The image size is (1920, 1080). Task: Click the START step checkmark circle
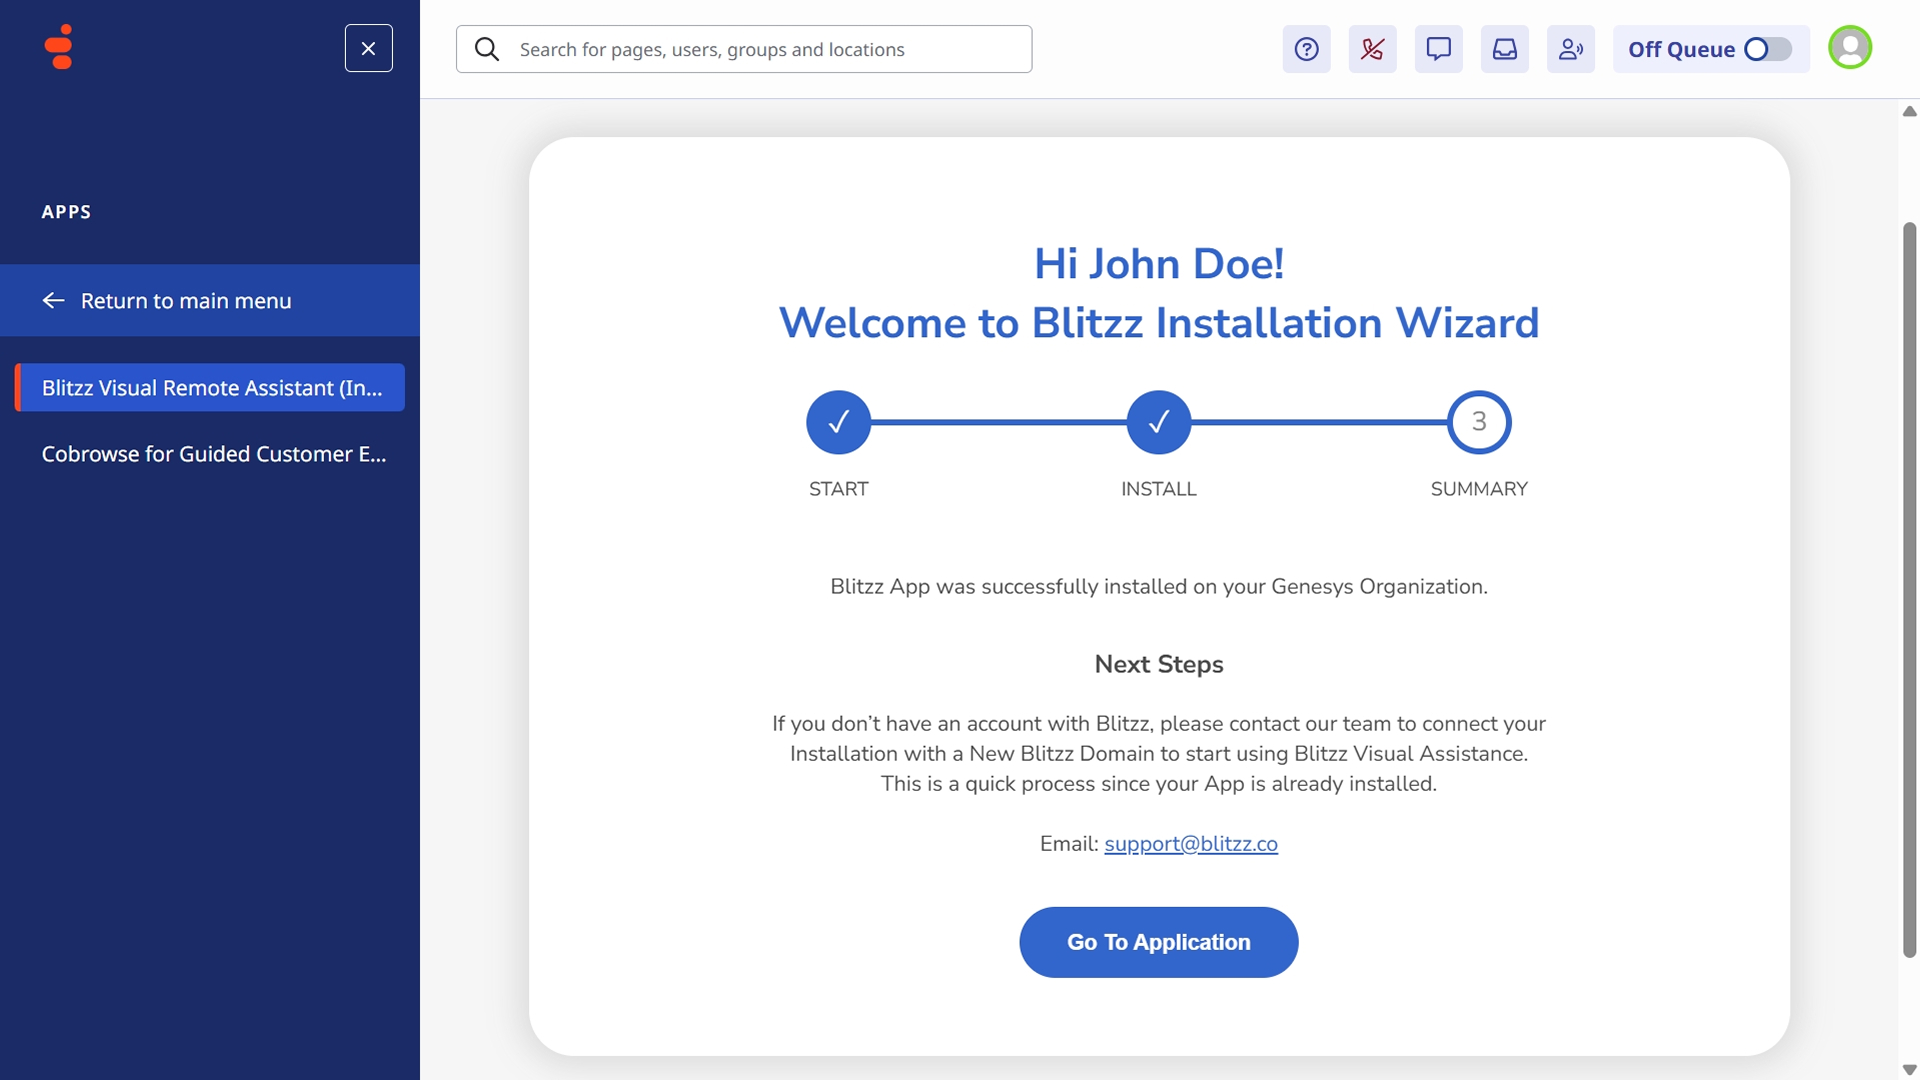(x=838, y=422)
